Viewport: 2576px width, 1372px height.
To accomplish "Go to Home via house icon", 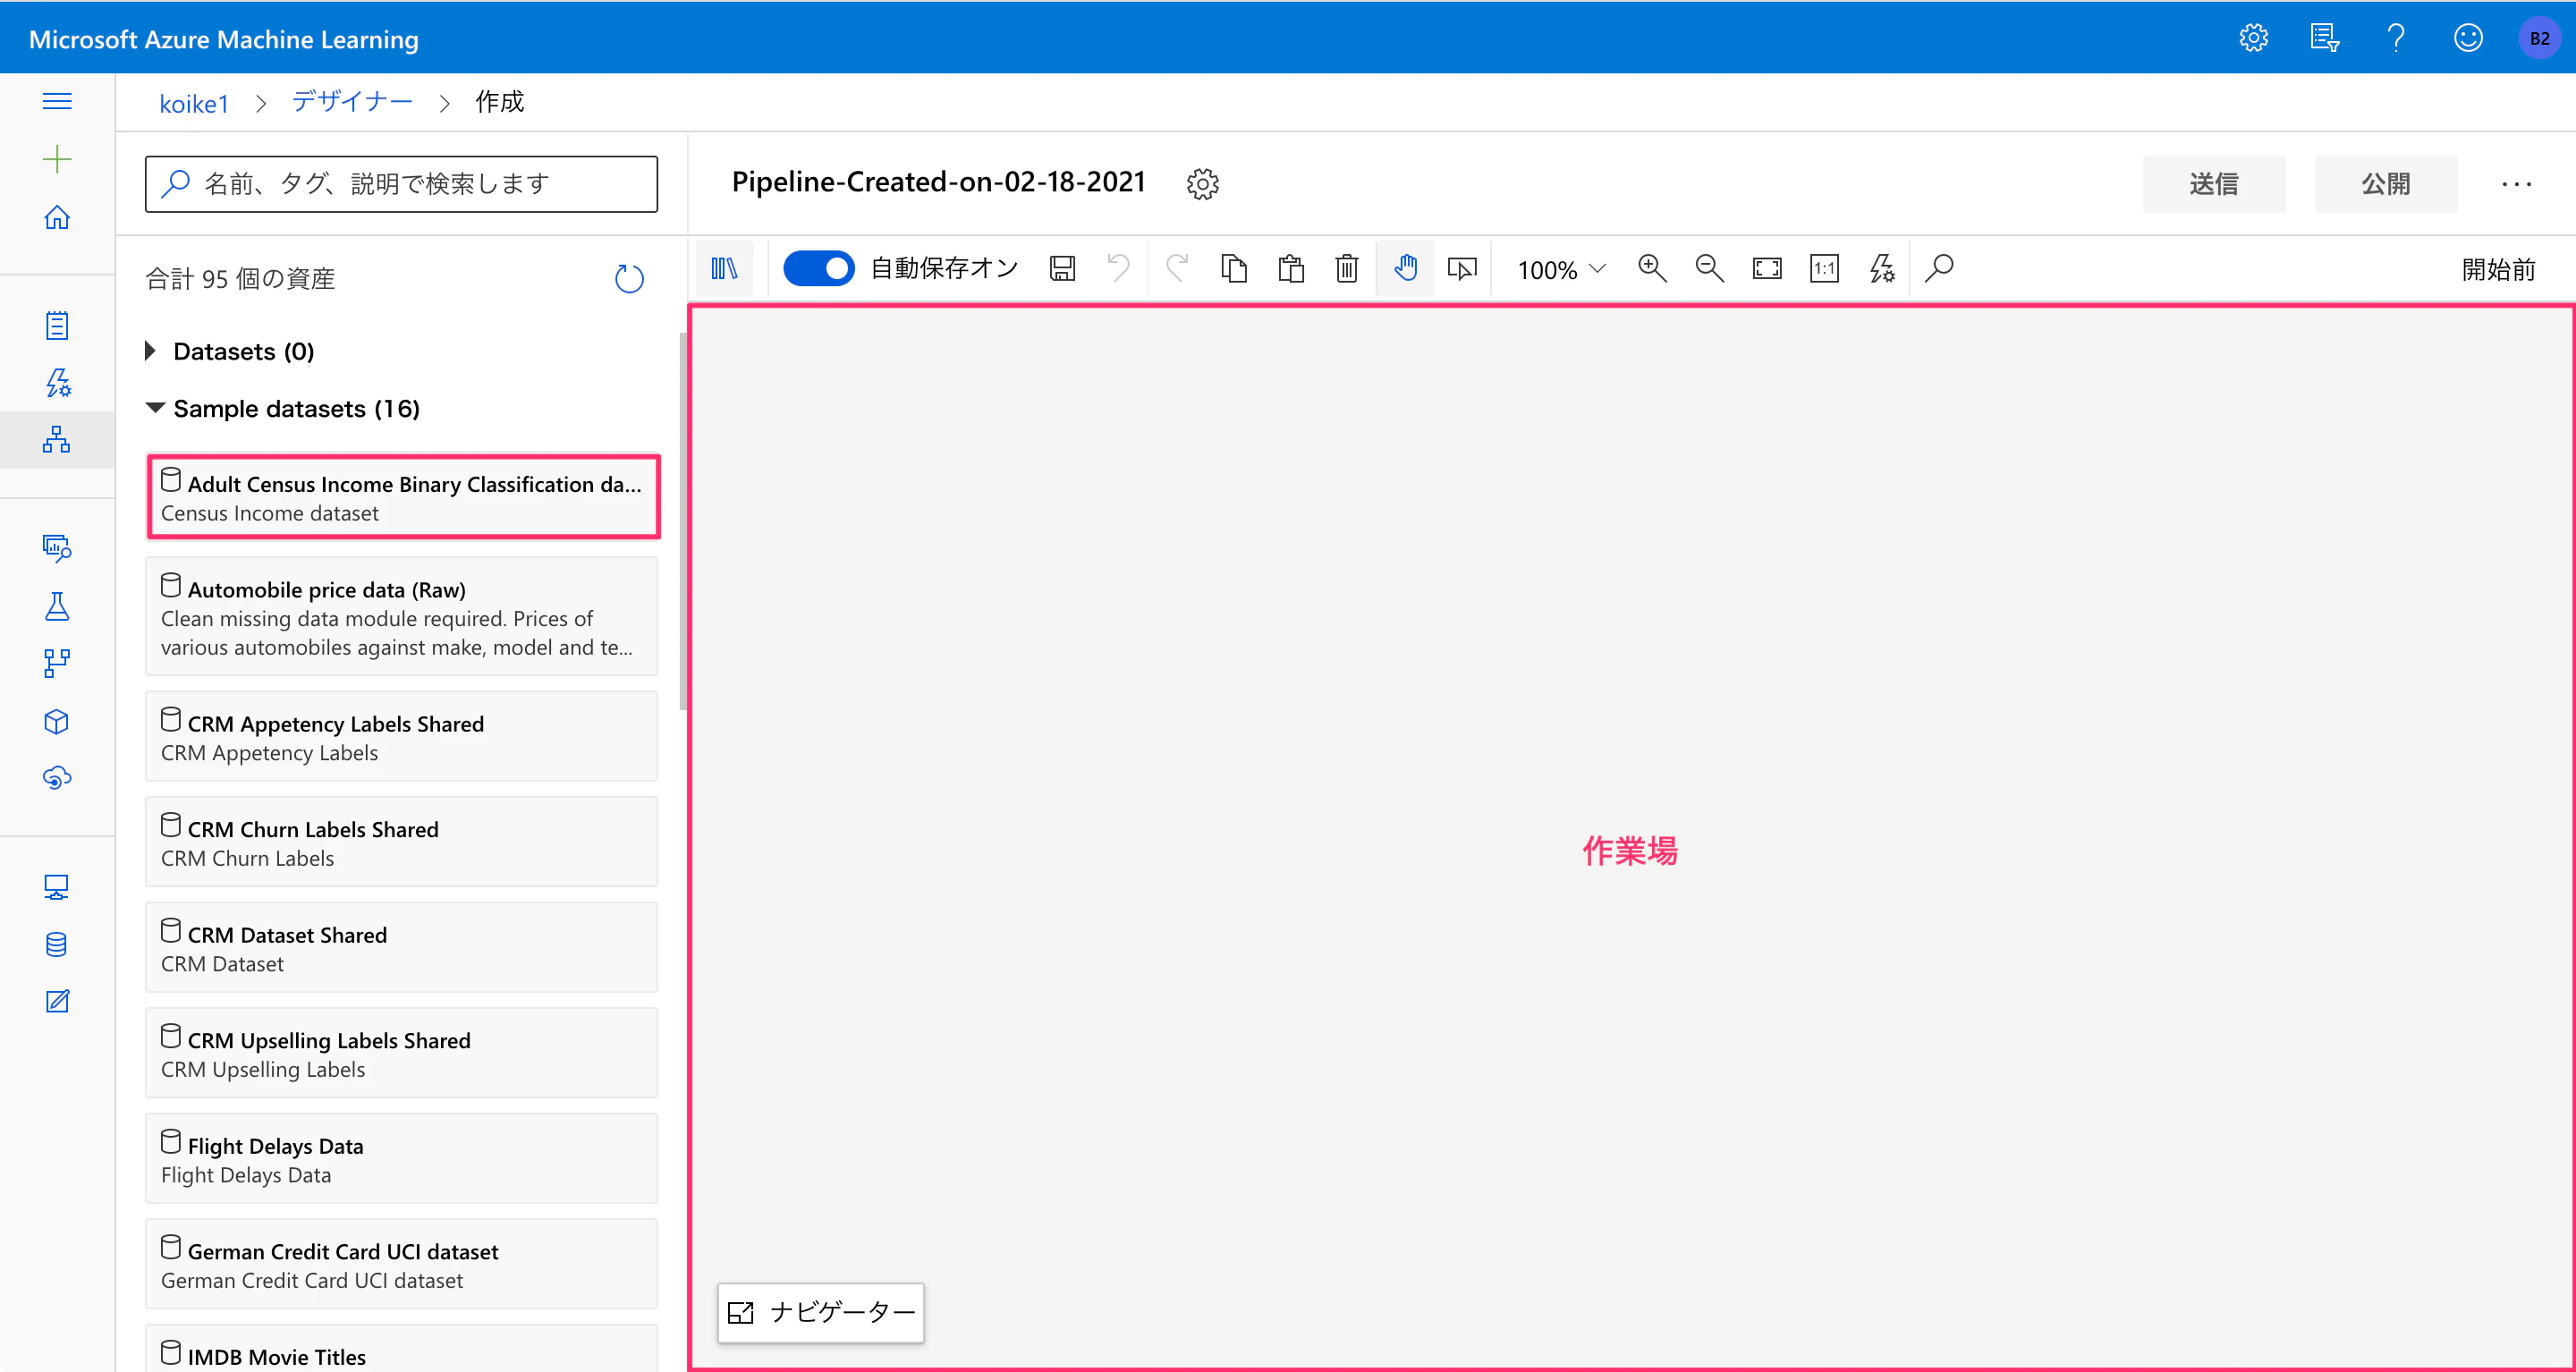I will pyautogui.click(x=57, y=217).
